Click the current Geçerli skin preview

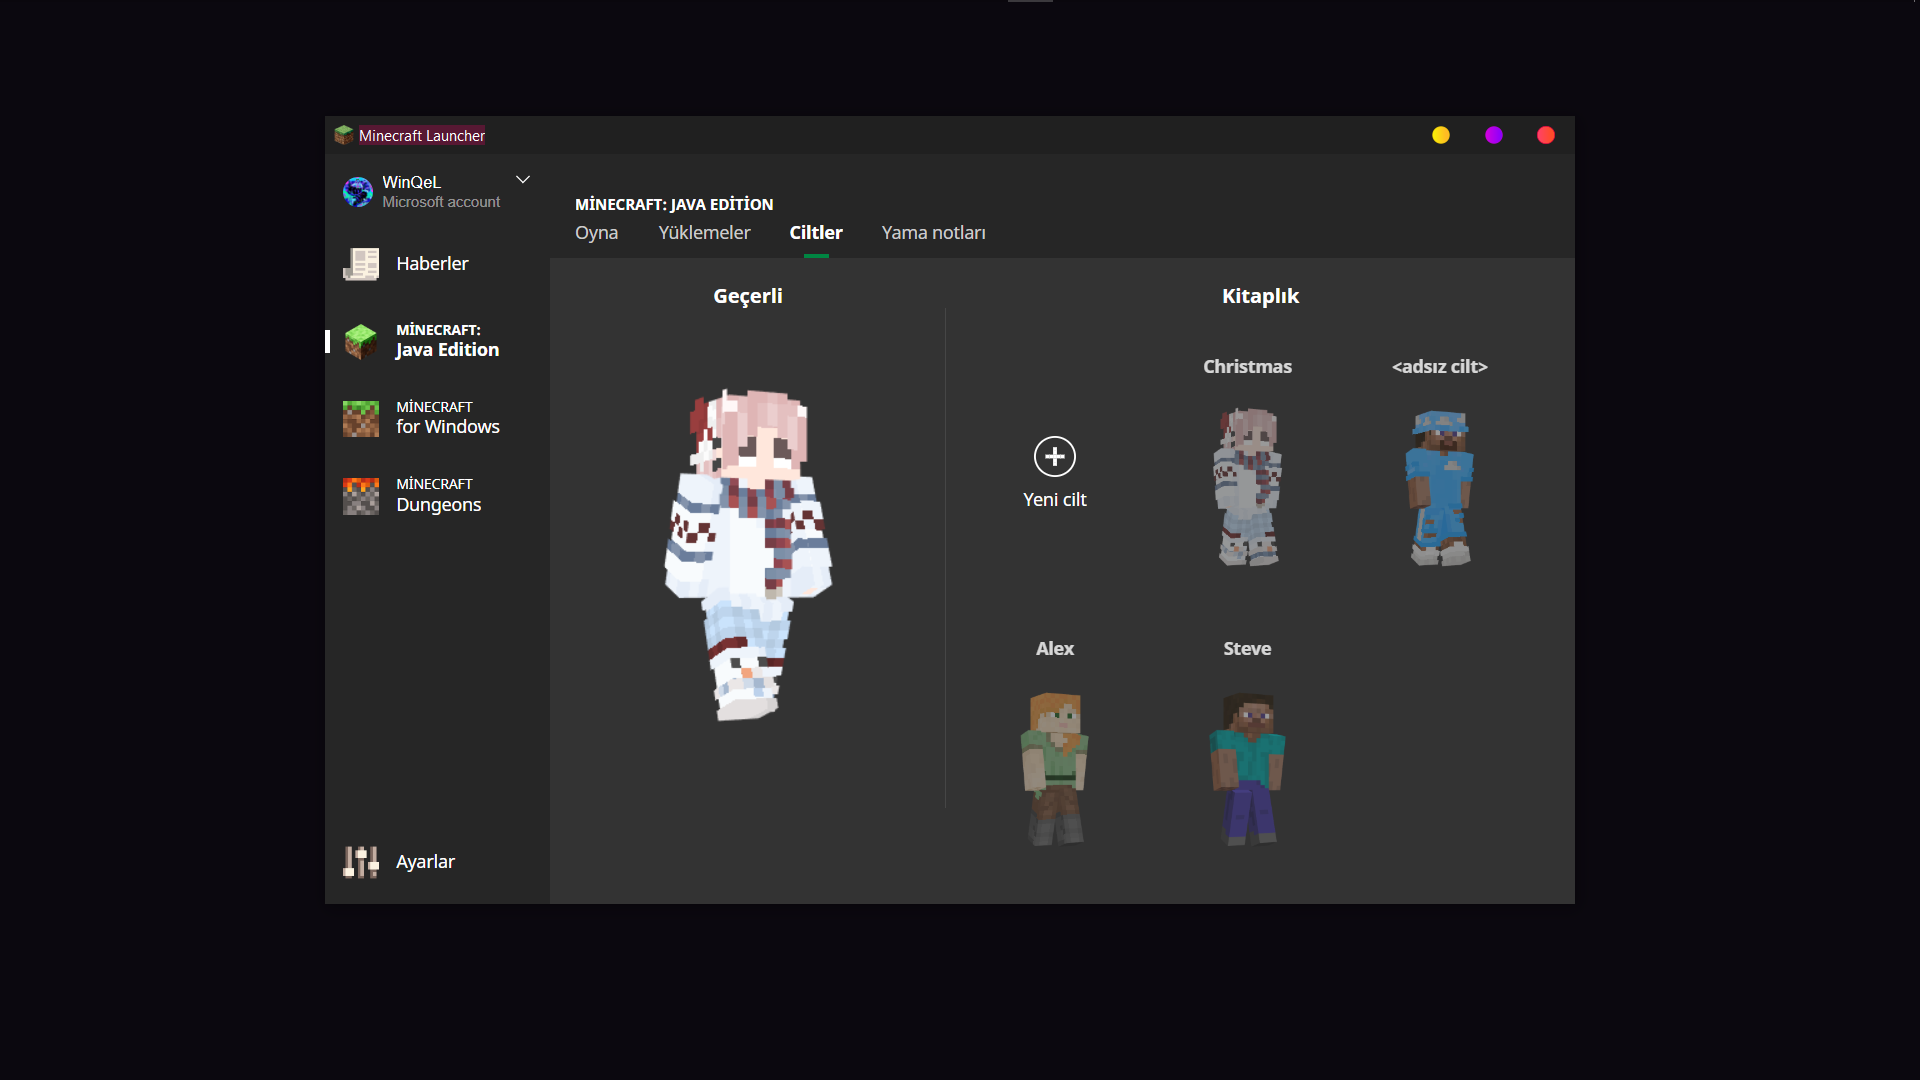coord(748,555)
